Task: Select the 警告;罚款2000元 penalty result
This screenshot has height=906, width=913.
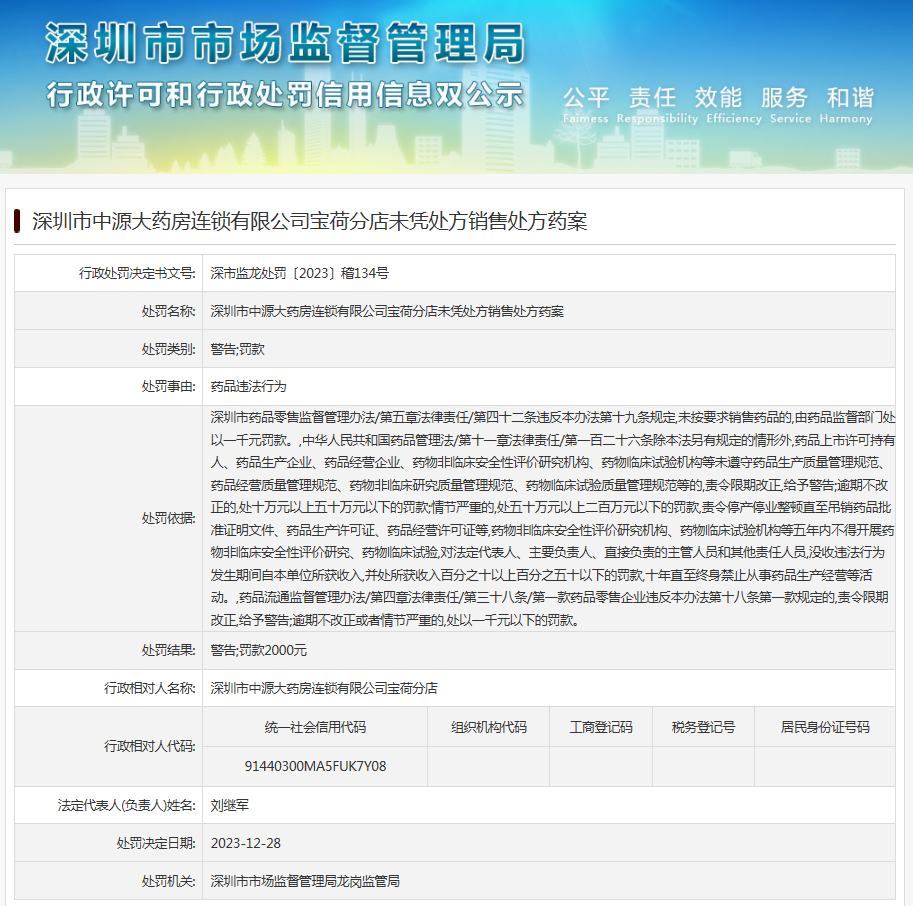Action: click(258, 650)
